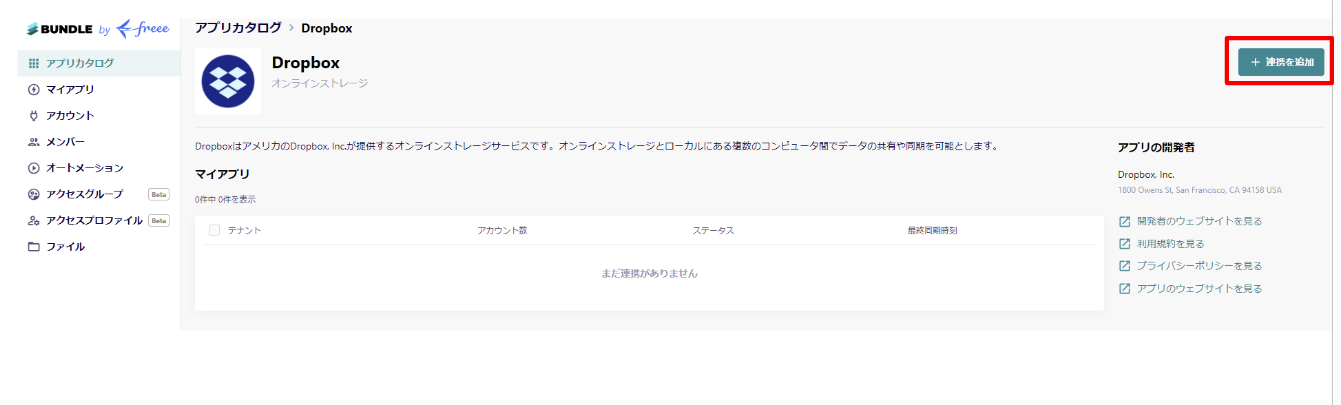The height and width of the screenshot is (405, 1341).
Task: Click the BUNDLE by freee logo
Action: [x=97, y=29]
